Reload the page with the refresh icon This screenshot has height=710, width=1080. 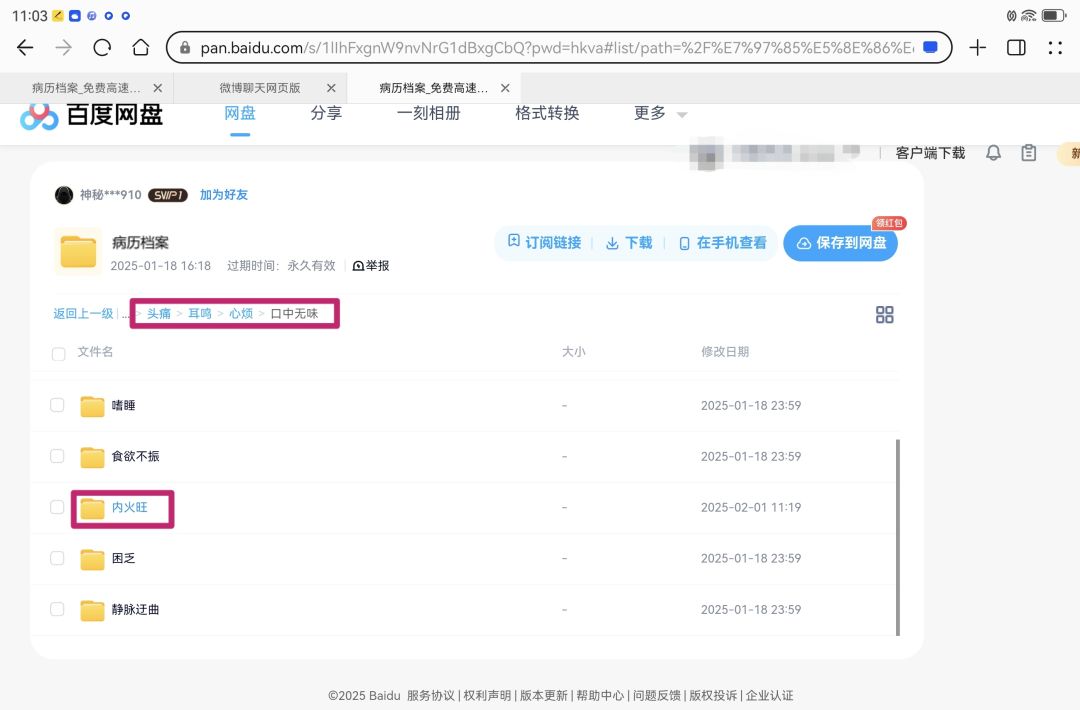[102, 48]
